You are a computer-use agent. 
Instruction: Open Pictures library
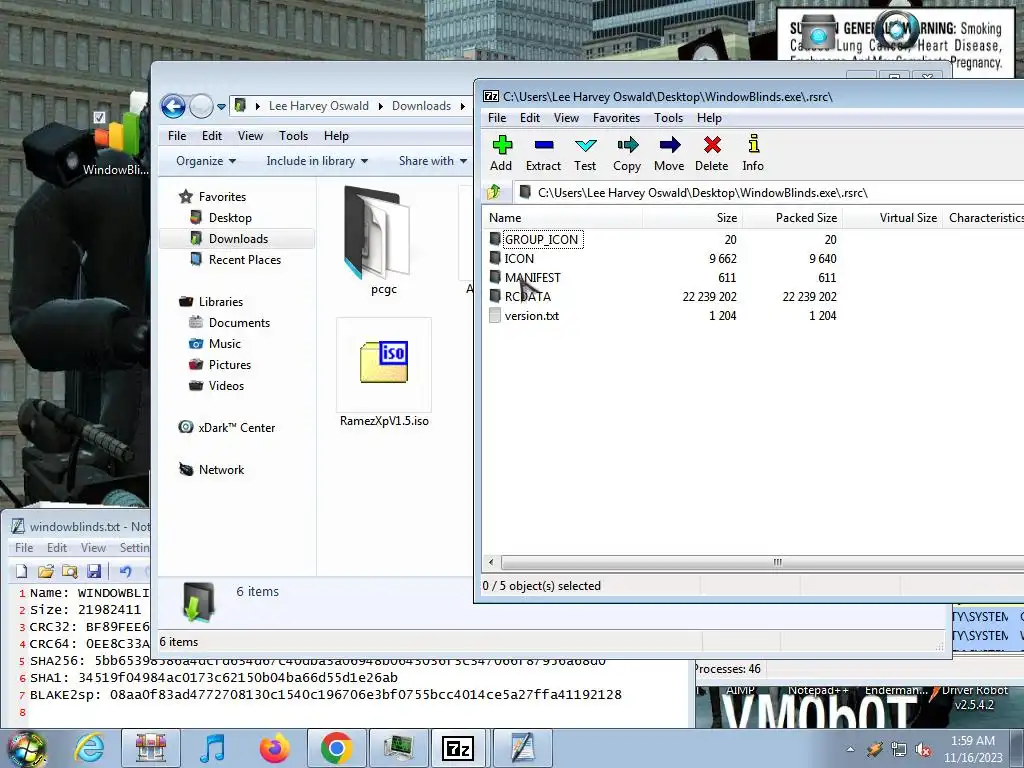pyautogui.click(x=229, y=364)
